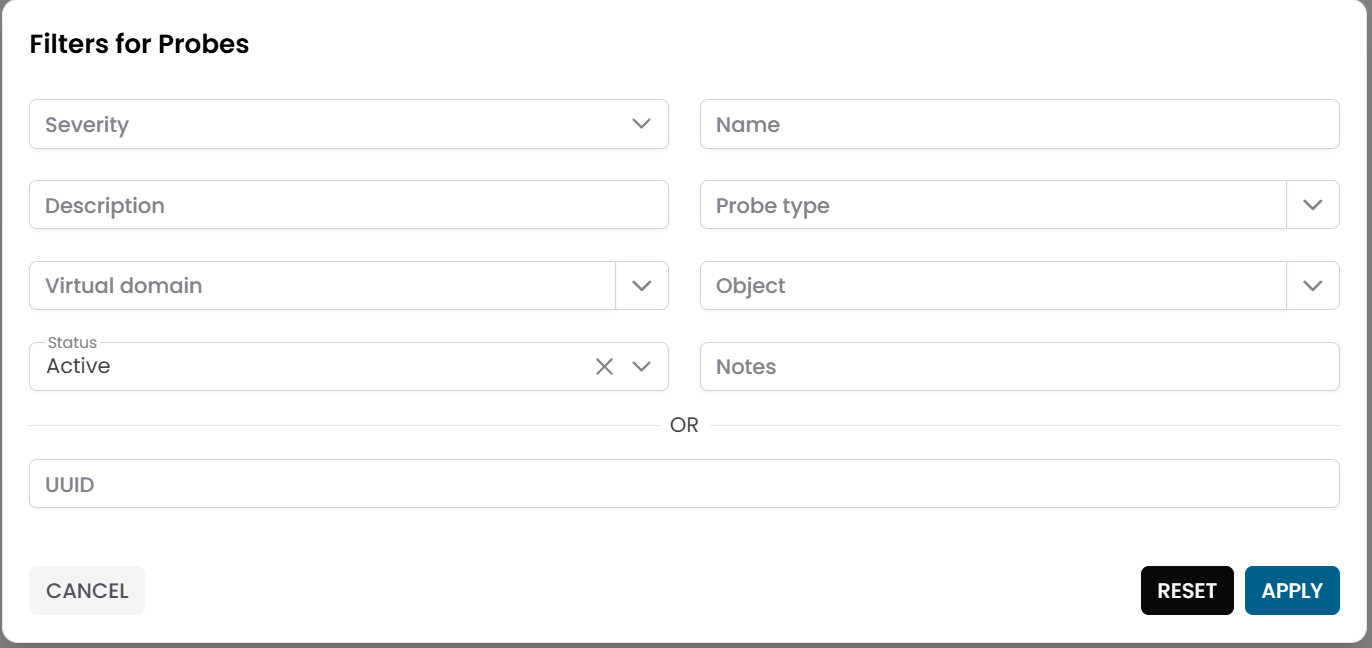Viewport: 1372px width, 648px height.
Task: Focus the Description text field
Action: point(348,205)
